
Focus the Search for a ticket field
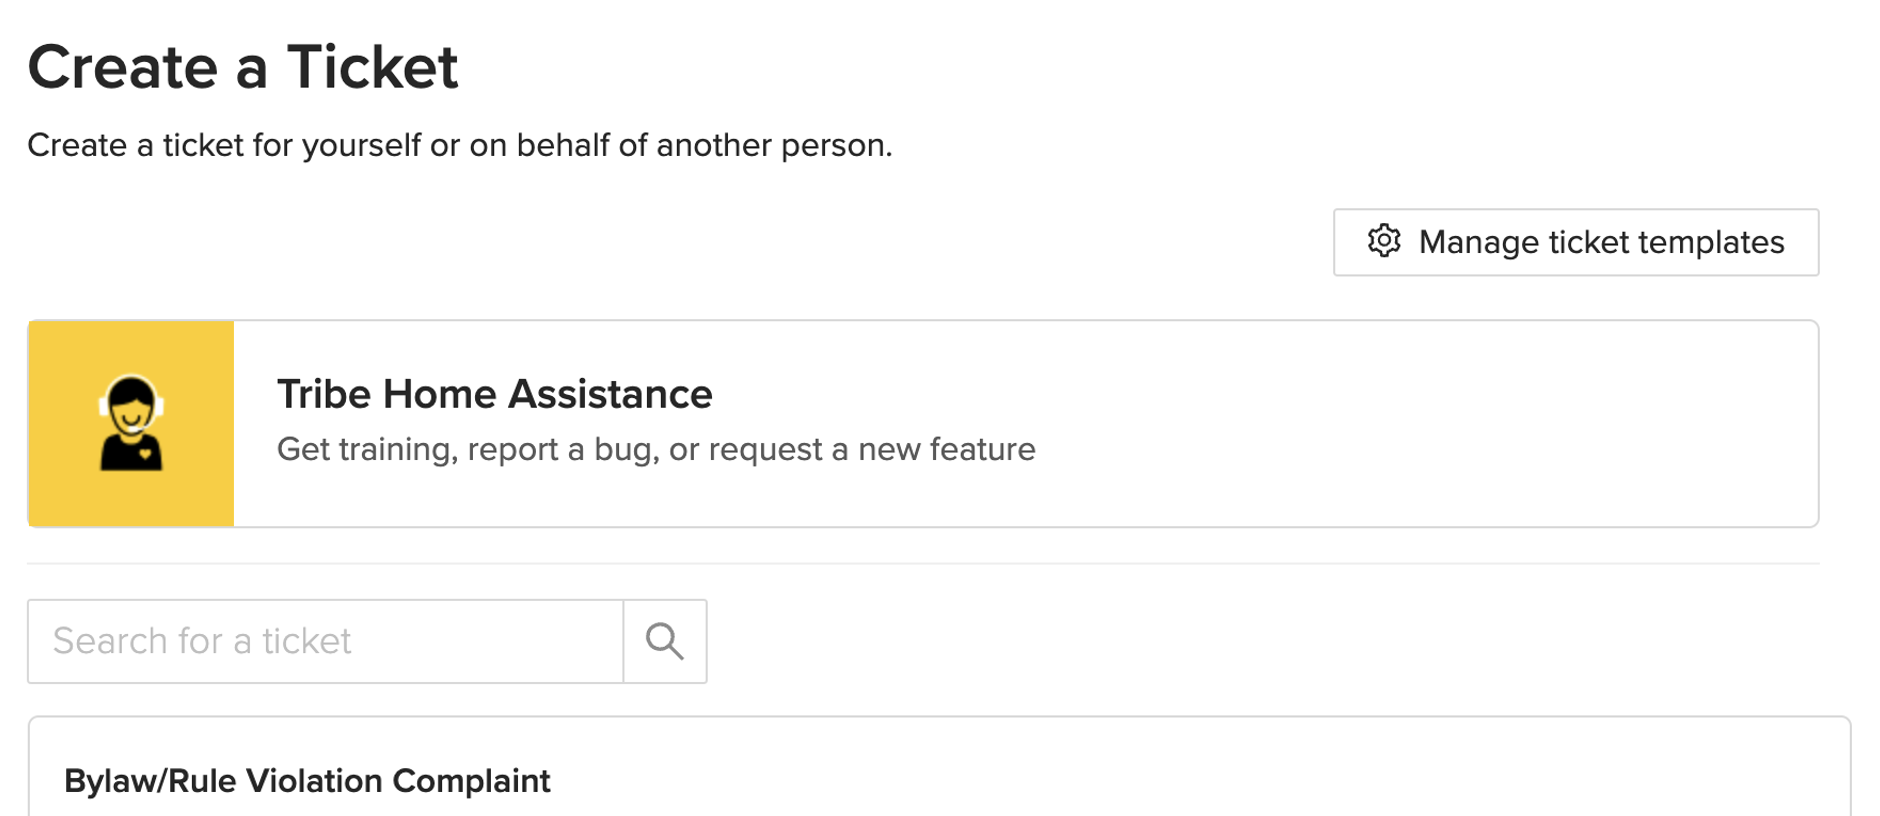click(x=325, y=641)
